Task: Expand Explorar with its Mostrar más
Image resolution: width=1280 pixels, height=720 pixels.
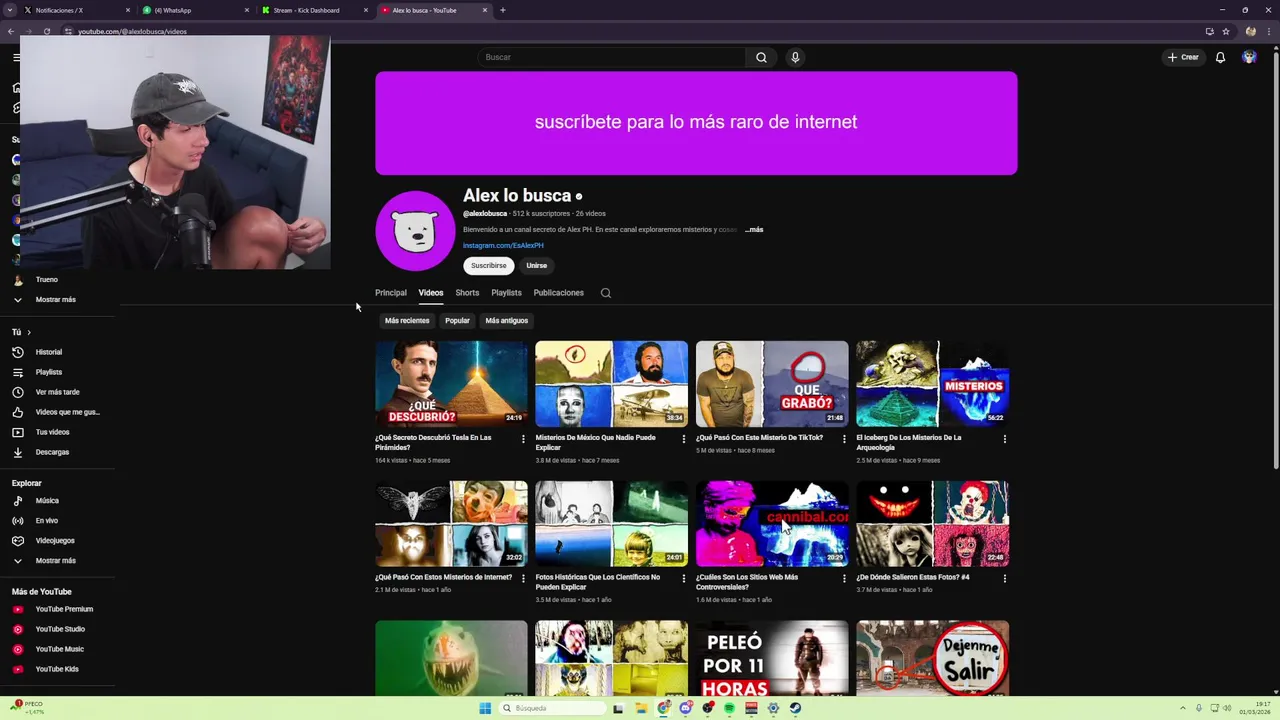Action: 58,560
